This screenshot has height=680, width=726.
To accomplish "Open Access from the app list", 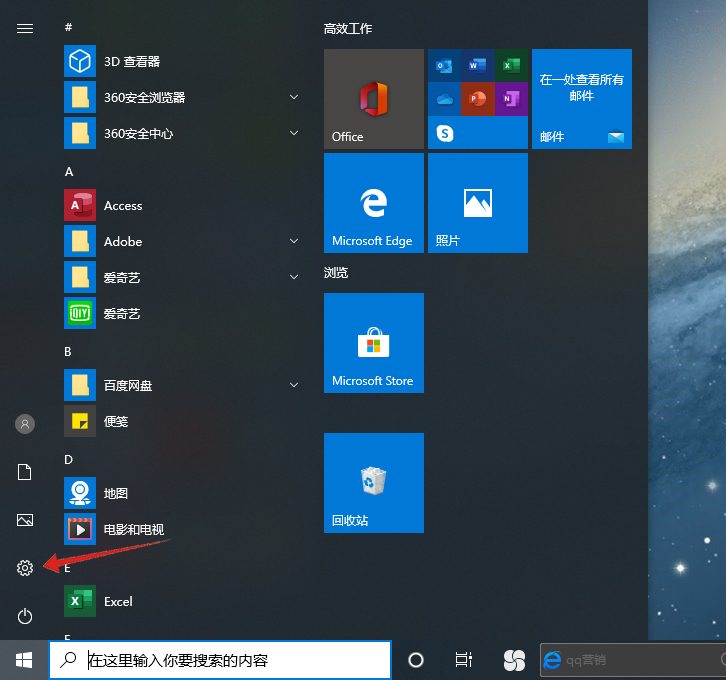I will pyautogui.click(x=183, y=205).
